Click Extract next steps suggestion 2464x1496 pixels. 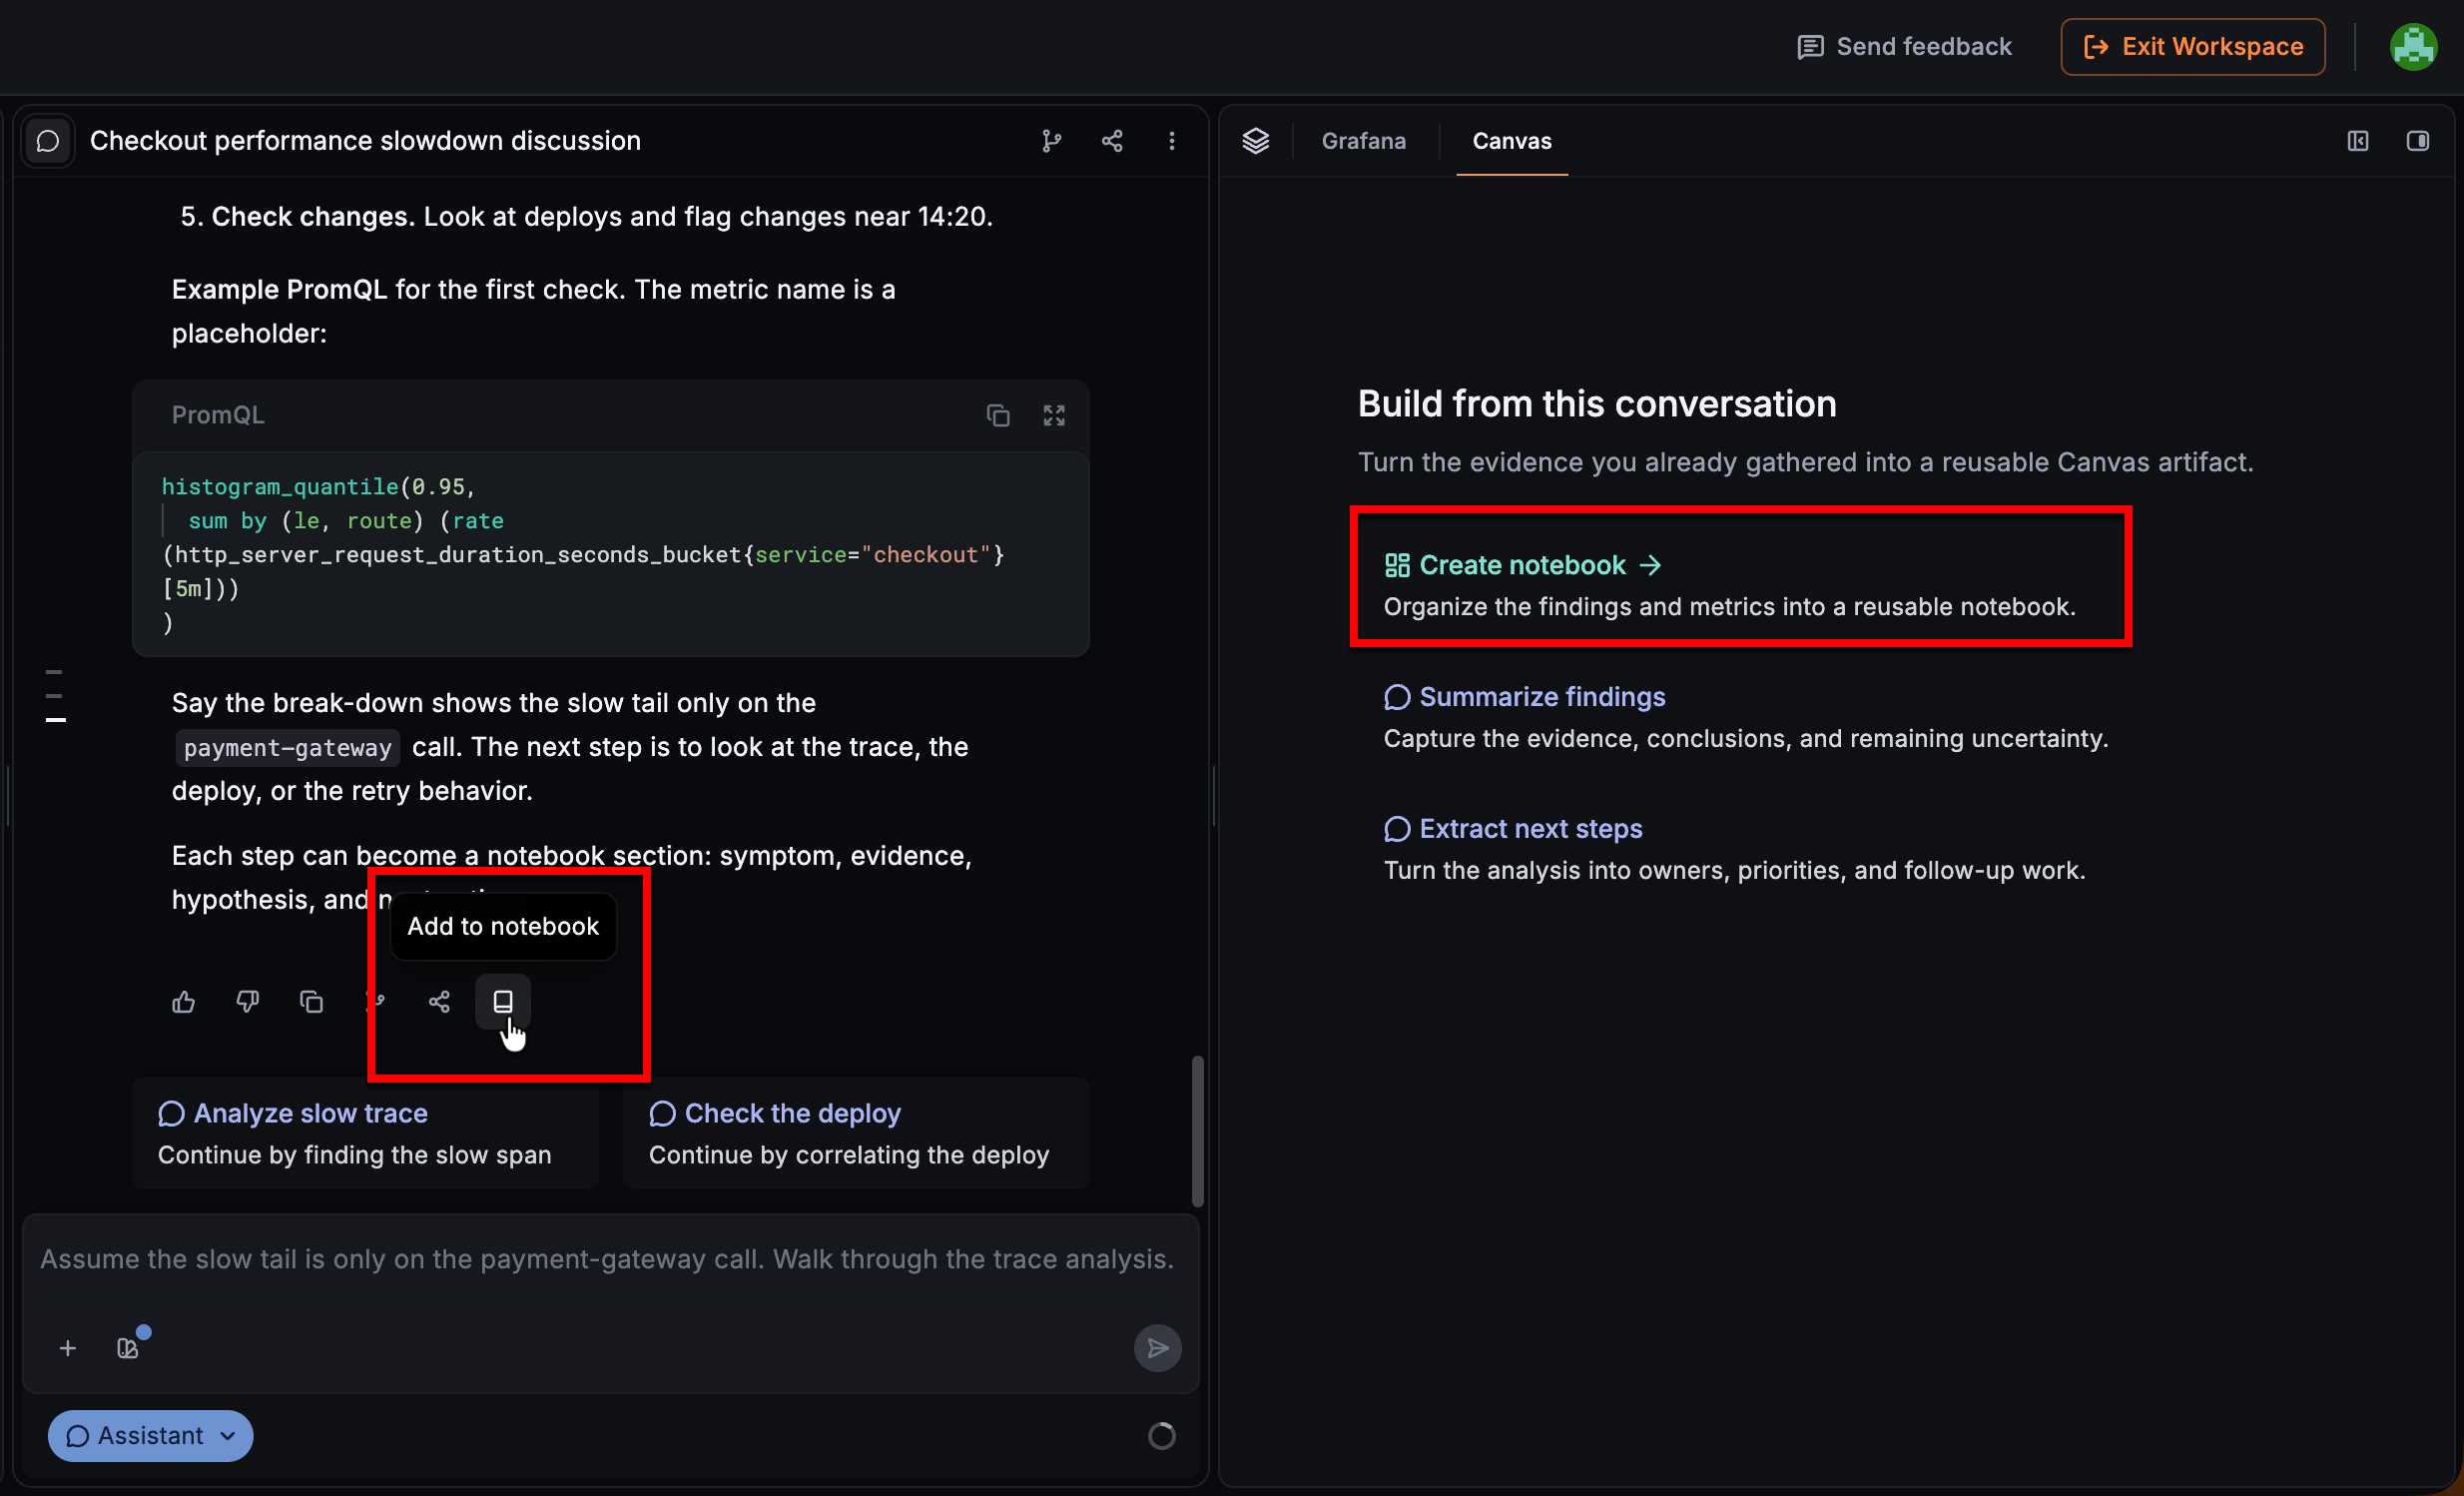1513,829
